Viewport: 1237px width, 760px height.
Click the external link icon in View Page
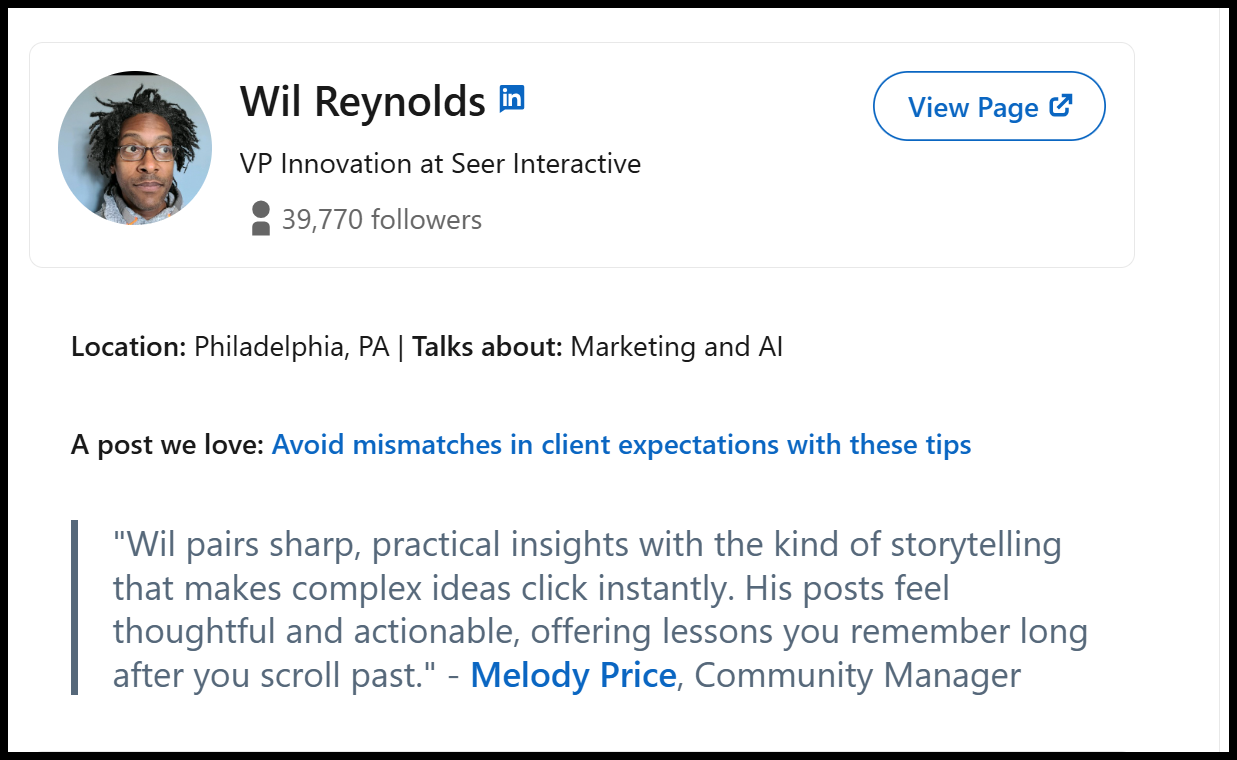point(1061,105)
